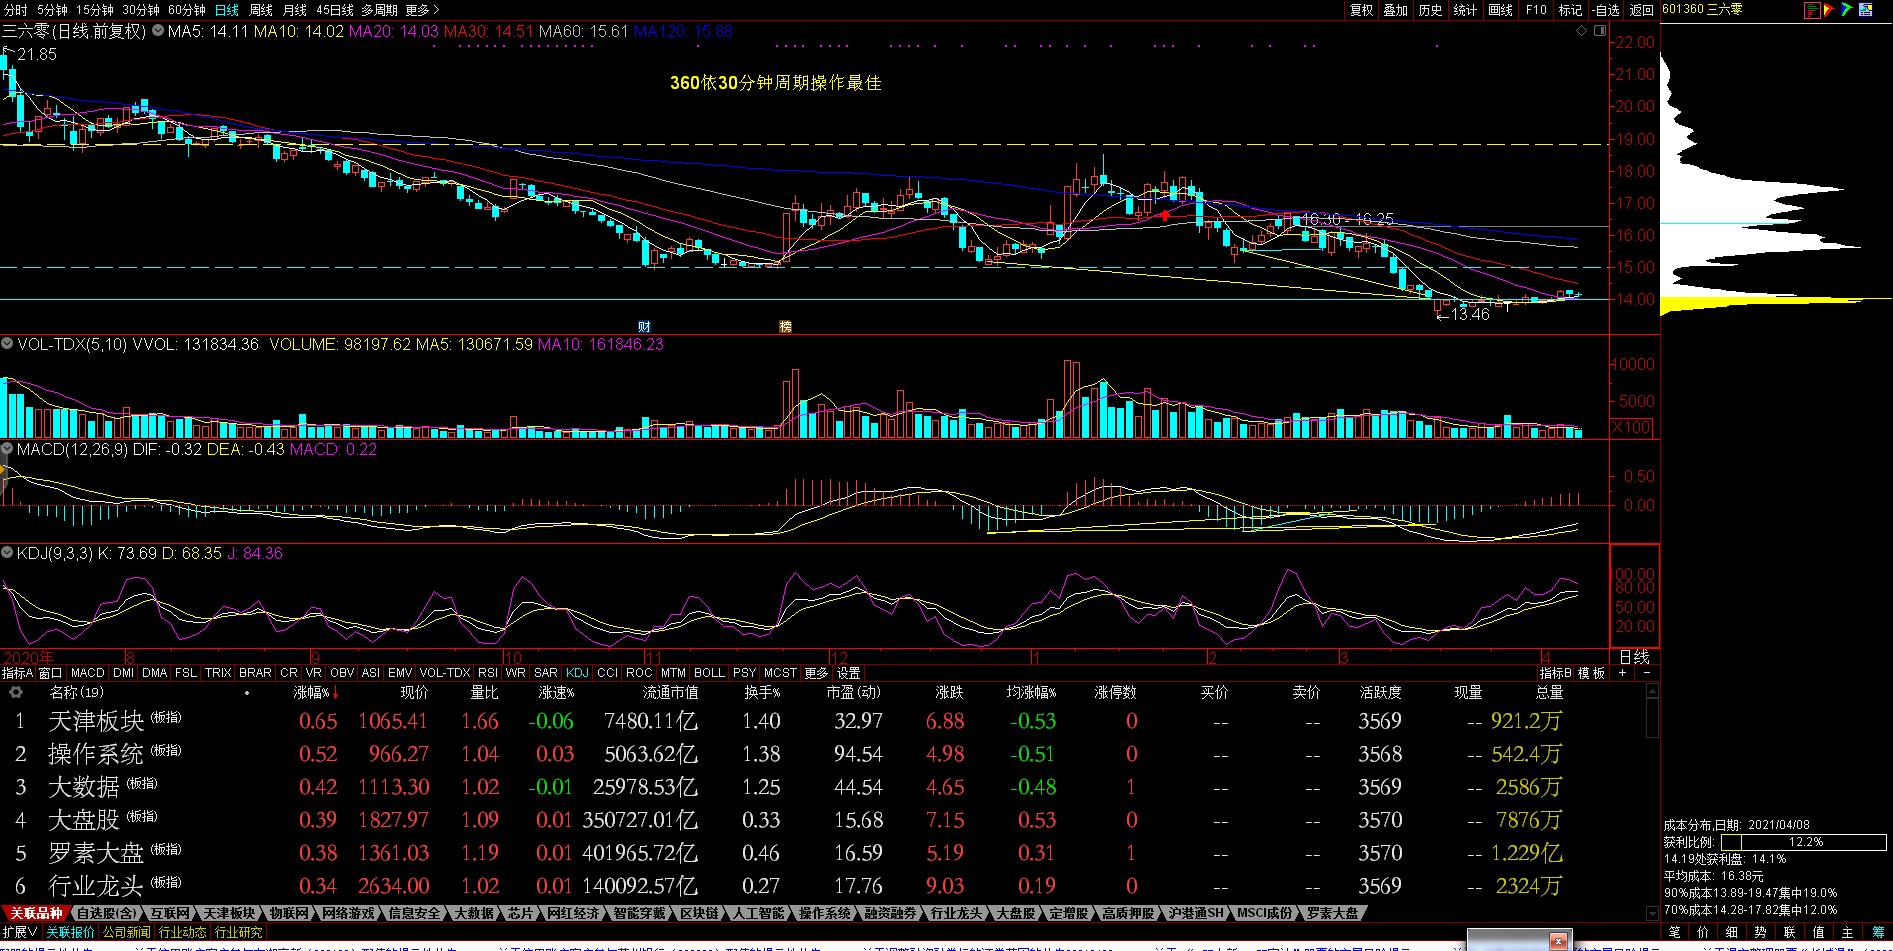1893x951 pixels.
Task: Click the list scrollbar up arrow
Action: coord(1652,692)
